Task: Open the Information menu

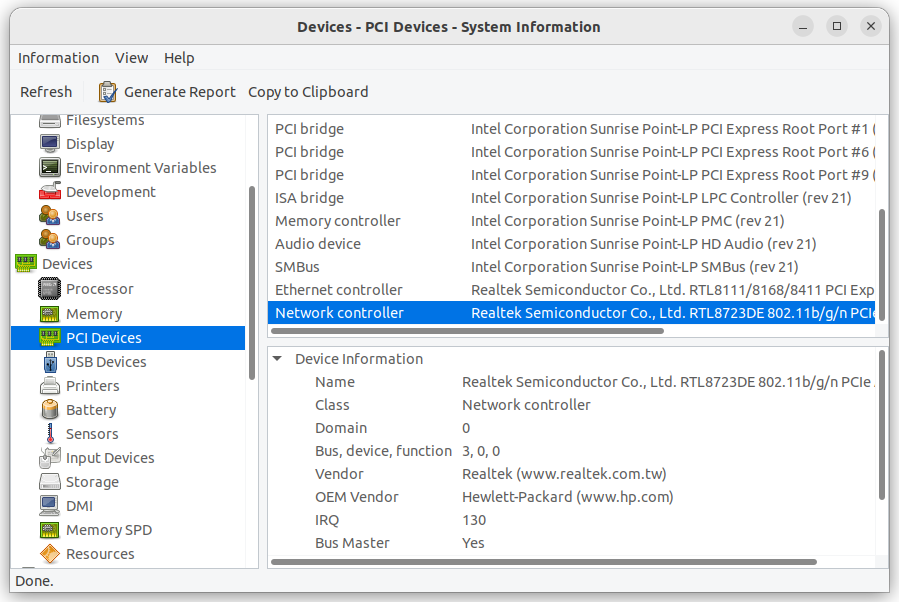Action: pyautogui.click(x=58, y=58)
